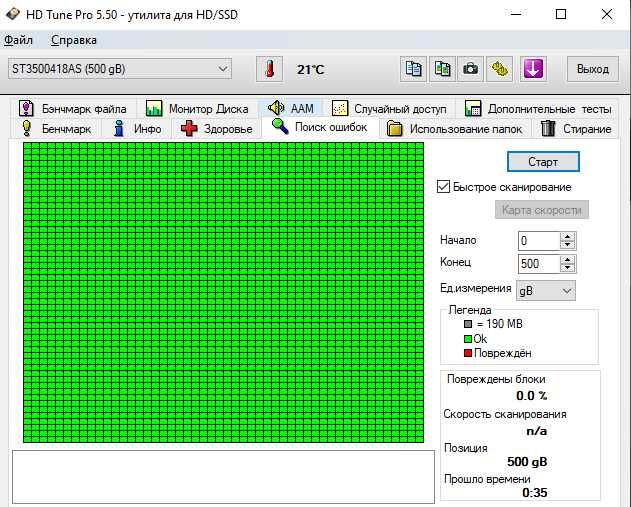631x507 pixels.
Task: Select the Поиск ошибок tab
Action: click(x=320, y=127)
